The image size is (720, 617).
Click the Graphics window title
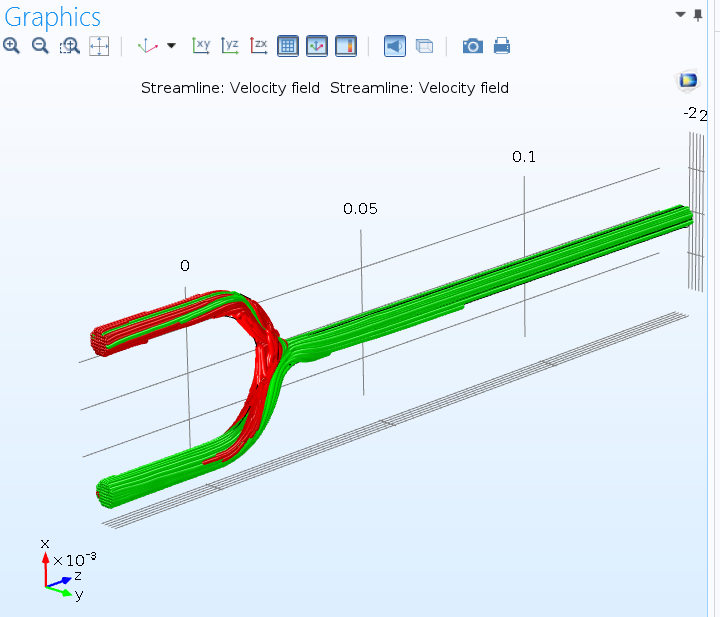point(52,17)
